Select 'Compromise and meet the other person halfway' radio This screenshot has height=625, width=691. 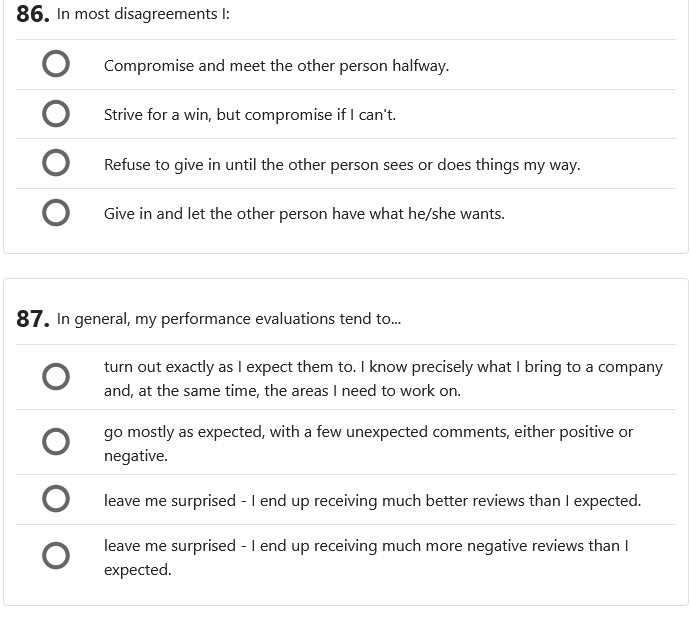pos(56,65)
